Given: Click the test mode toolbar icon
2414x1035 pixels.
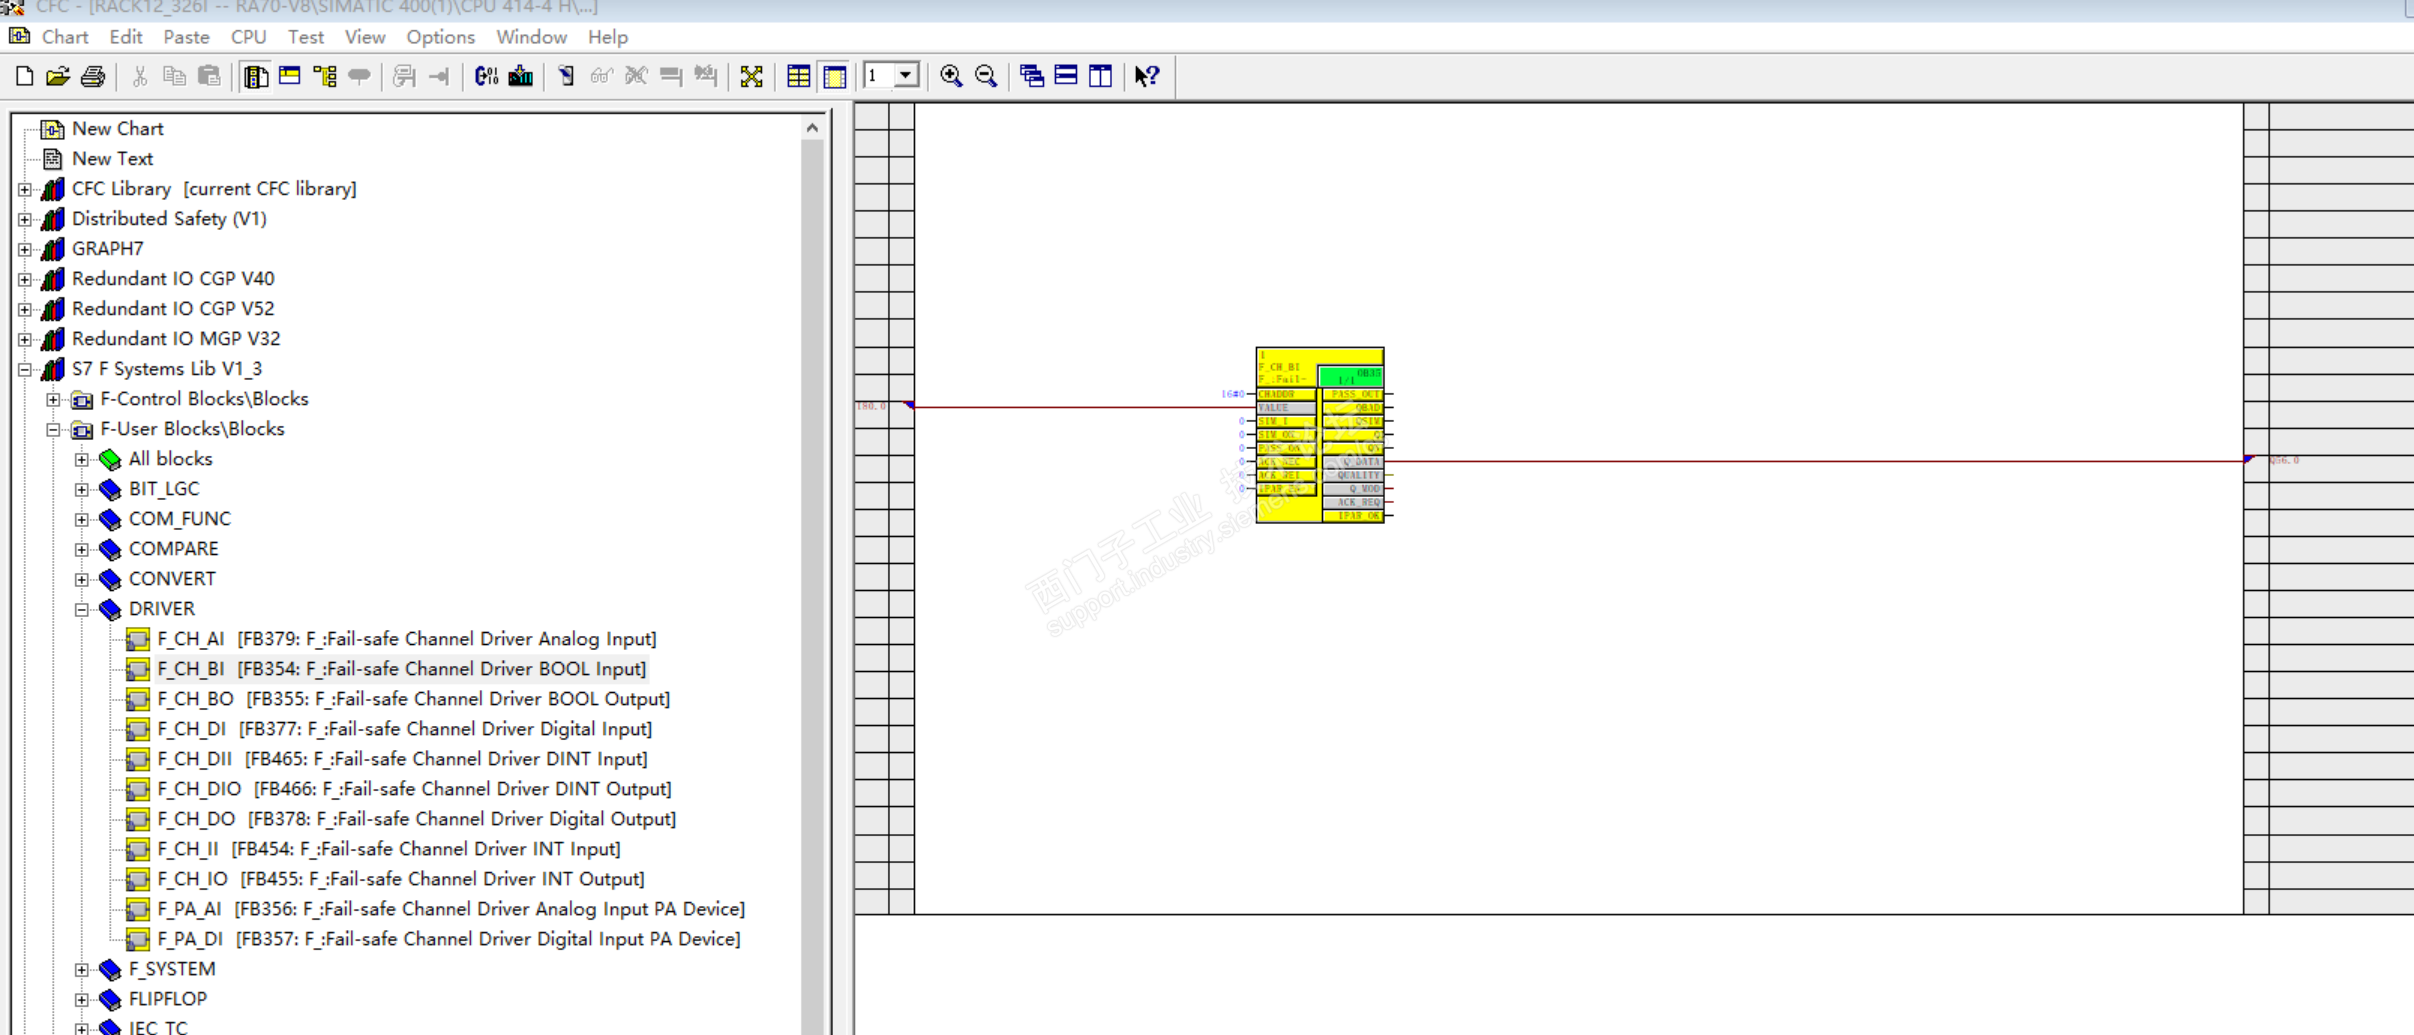Looking at the screenshot, I should click(x=566, y=76).
